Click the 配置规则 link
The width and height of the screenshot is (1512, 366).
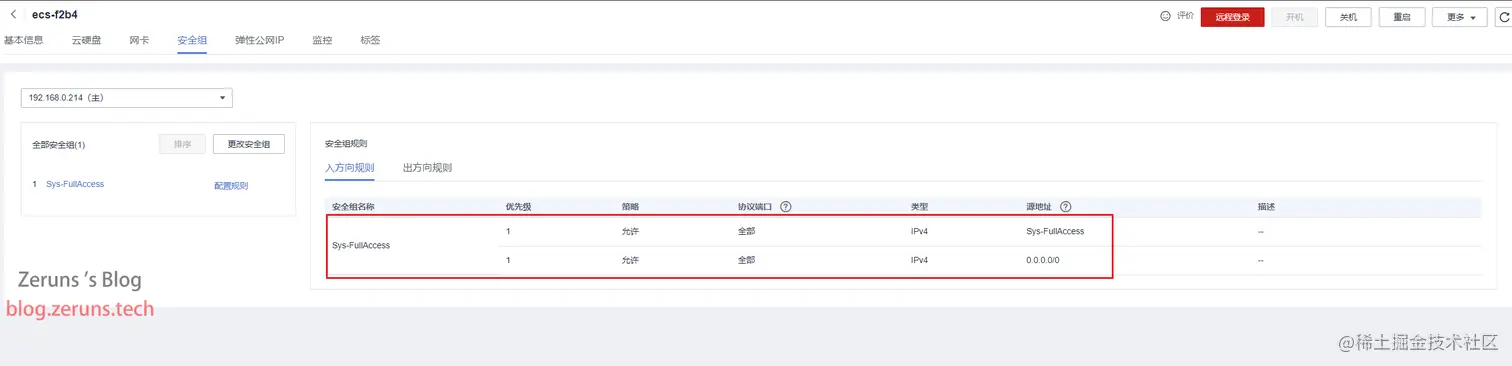[x=231, y=185]
